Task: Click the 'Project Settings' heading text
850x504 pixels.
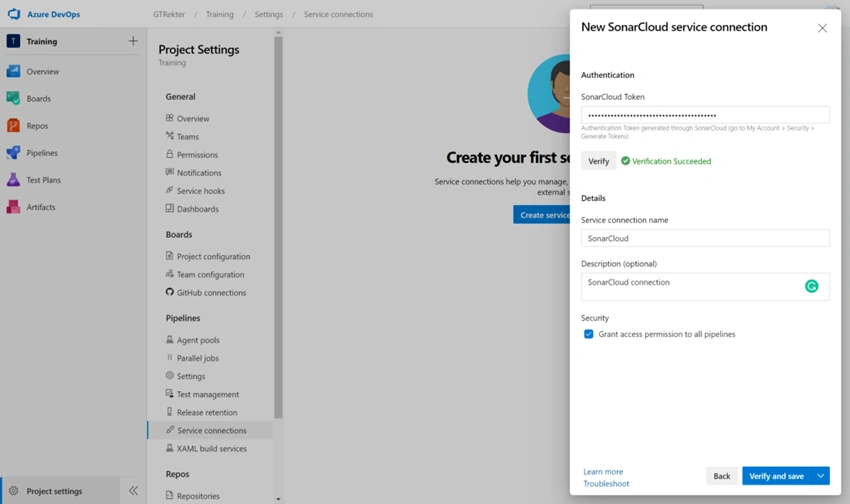Action: tap(199, 49)
